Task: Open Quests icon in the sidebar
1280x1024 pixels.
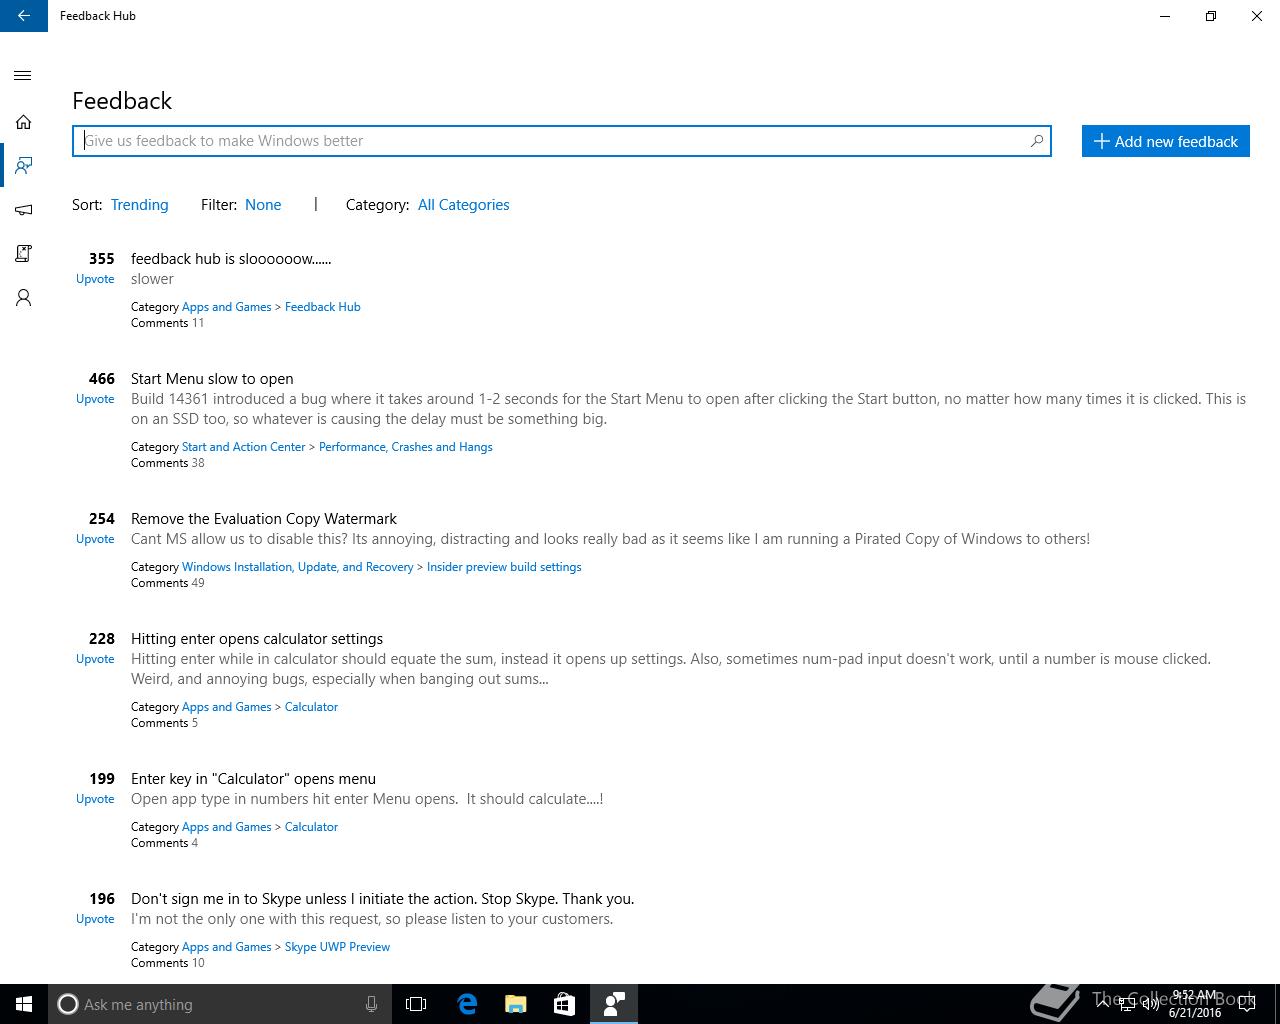Action: coord(23,254)
